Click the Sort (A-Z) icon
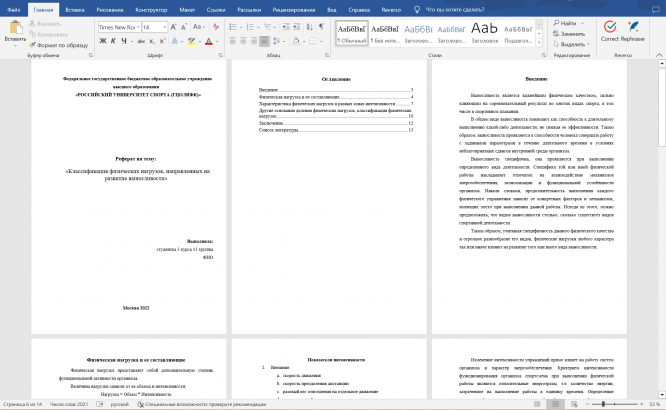 [310, 27]
